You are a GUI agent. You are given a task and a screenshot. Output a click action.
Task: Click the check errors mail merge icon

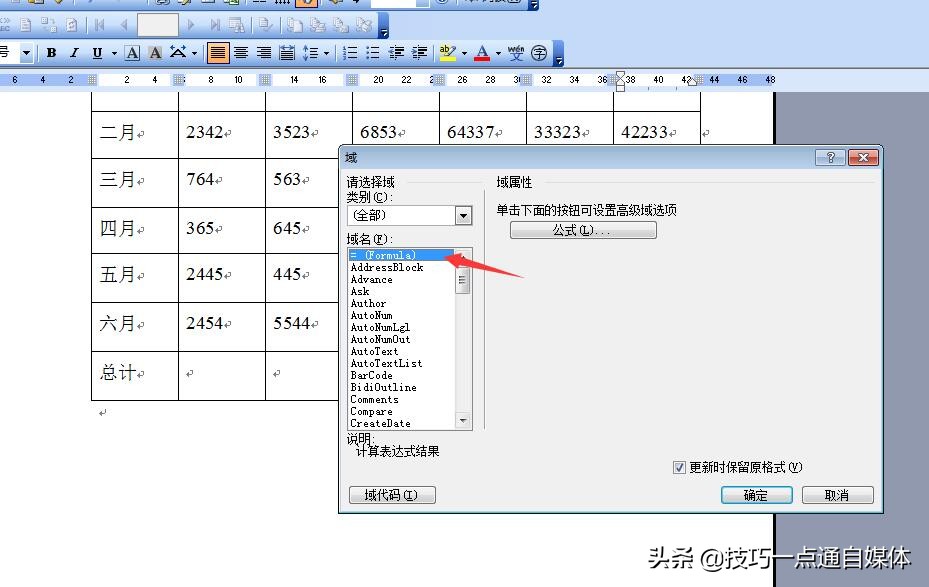pyautogui.click(x=265, y=25)
